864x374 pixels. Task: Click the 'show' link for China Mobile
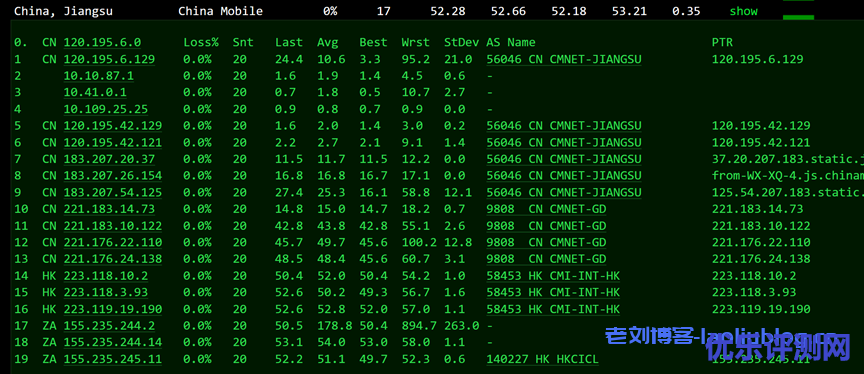pyautogui.click(x=743, y=11)
